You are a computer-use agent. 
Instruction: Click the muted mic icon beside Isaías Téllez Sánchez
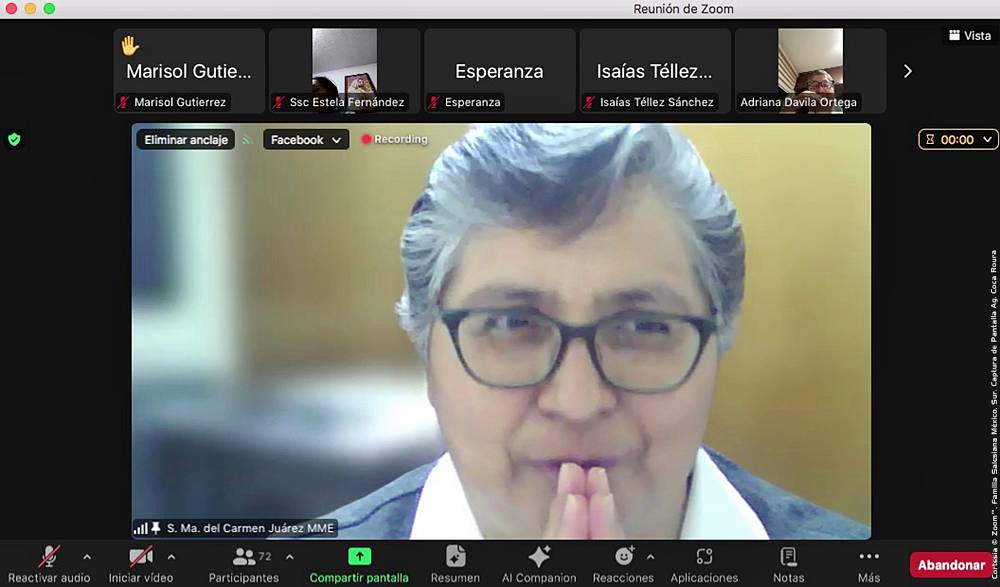coord(589,102)
